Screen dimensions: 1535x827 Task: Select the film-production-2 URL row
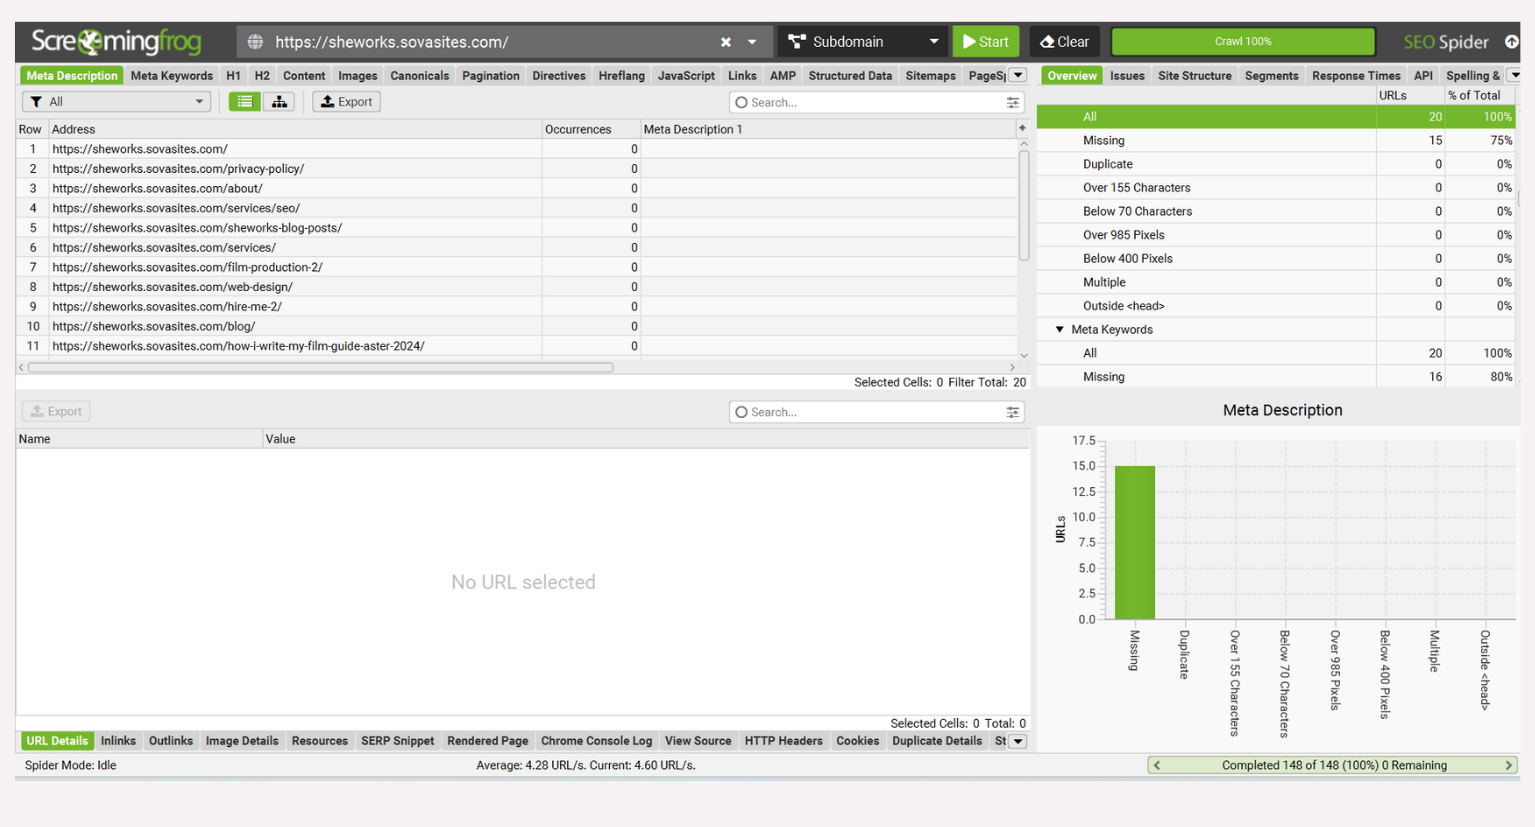(x=517, y=267)
